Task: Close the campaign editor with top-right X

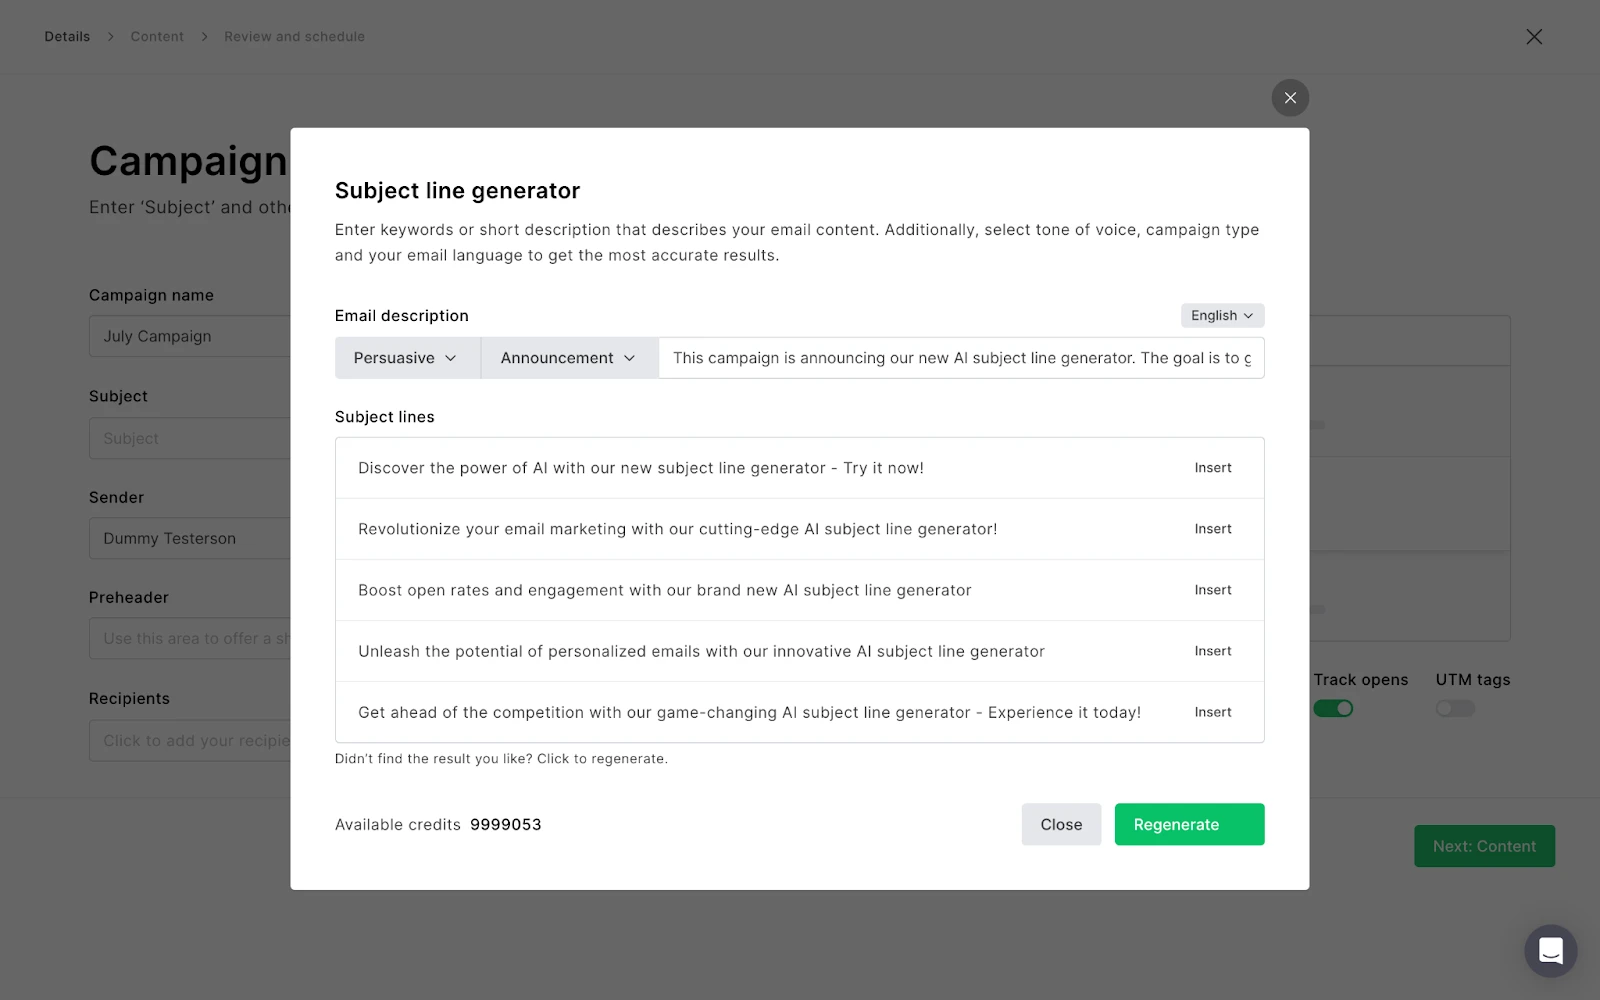Action: [1534, 37]
